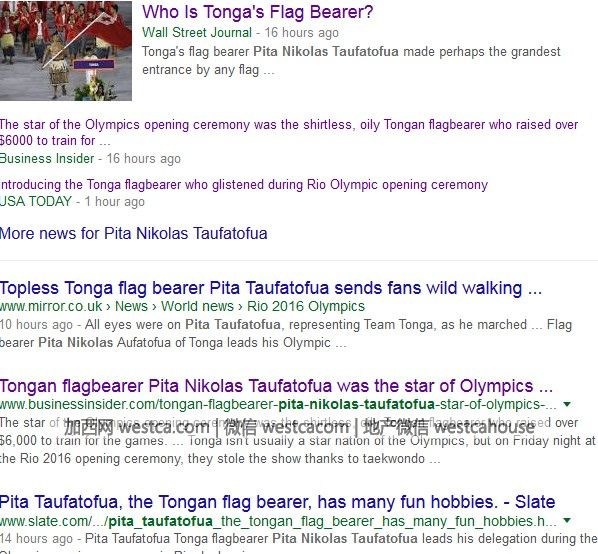Expand dropdown arrow beside businessinsider.com URL
The height and width of the screenshot is (554, 598).
(567, 404)
